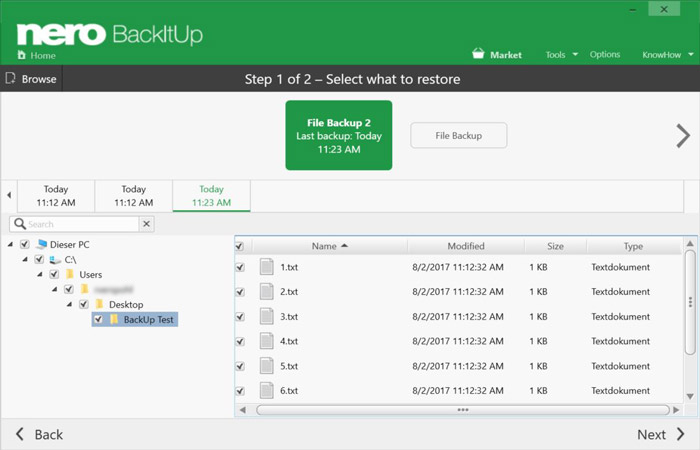Click the Home icon under the Nero logo
The image size is (700, 450).
pyautogui.click(x=21, y=55)
